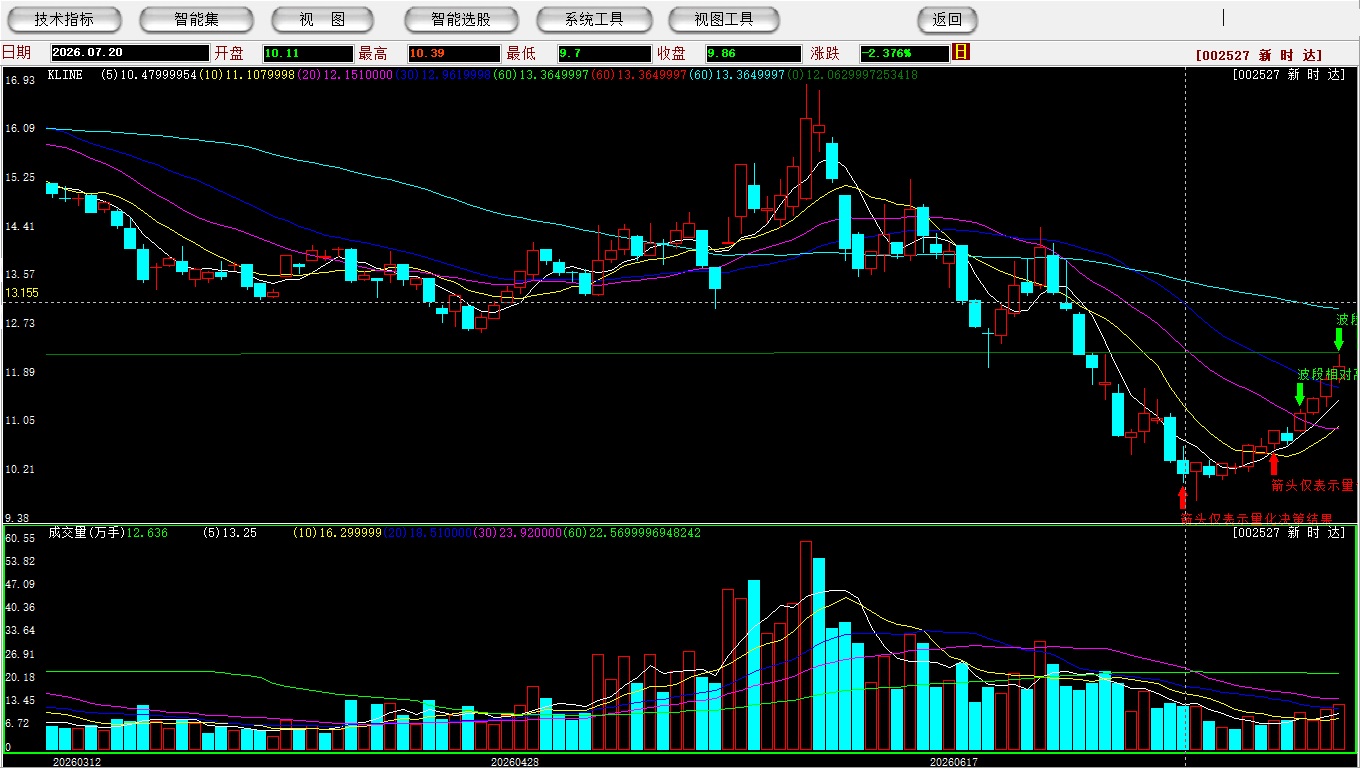The image size is (1360, 768).
Task: Click the yellow 日 period icon
Action: pyautogui.click(x=961, y=52)
